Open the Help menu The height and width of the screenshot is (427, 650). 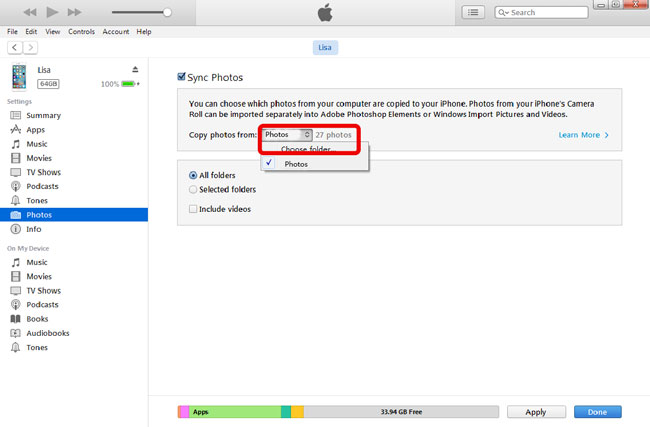(x=144, y=32)
